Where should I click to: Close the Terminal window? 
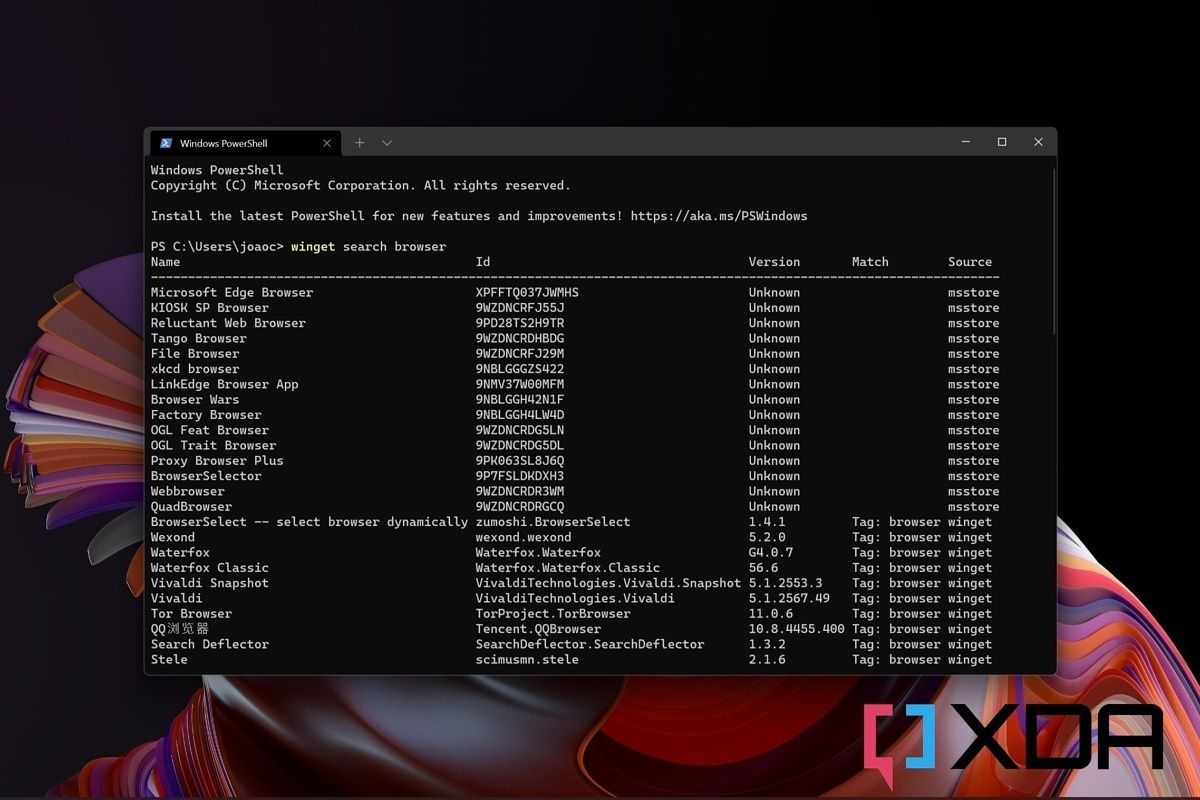pos(1038,142)
